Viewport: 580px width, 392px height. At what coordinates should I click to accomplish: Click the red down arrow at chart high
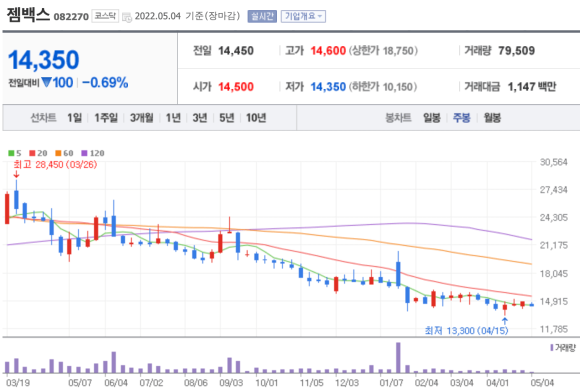coord(16,174)
